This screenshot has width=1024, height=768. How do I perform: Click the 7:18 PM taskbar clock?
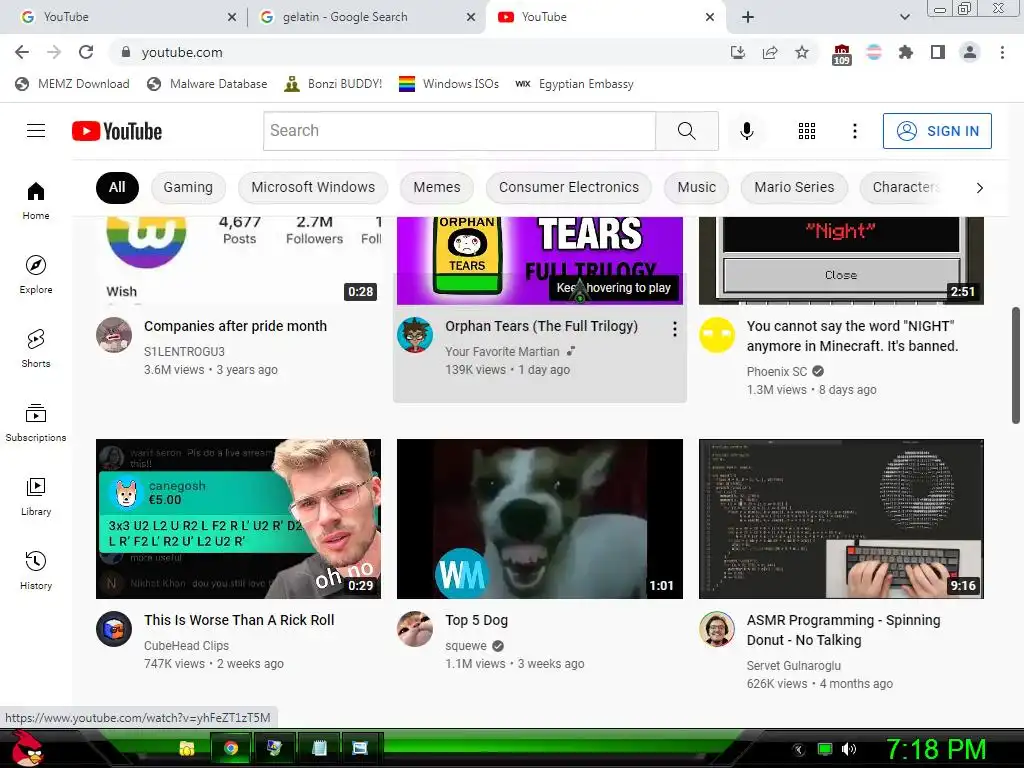[936, 749]
